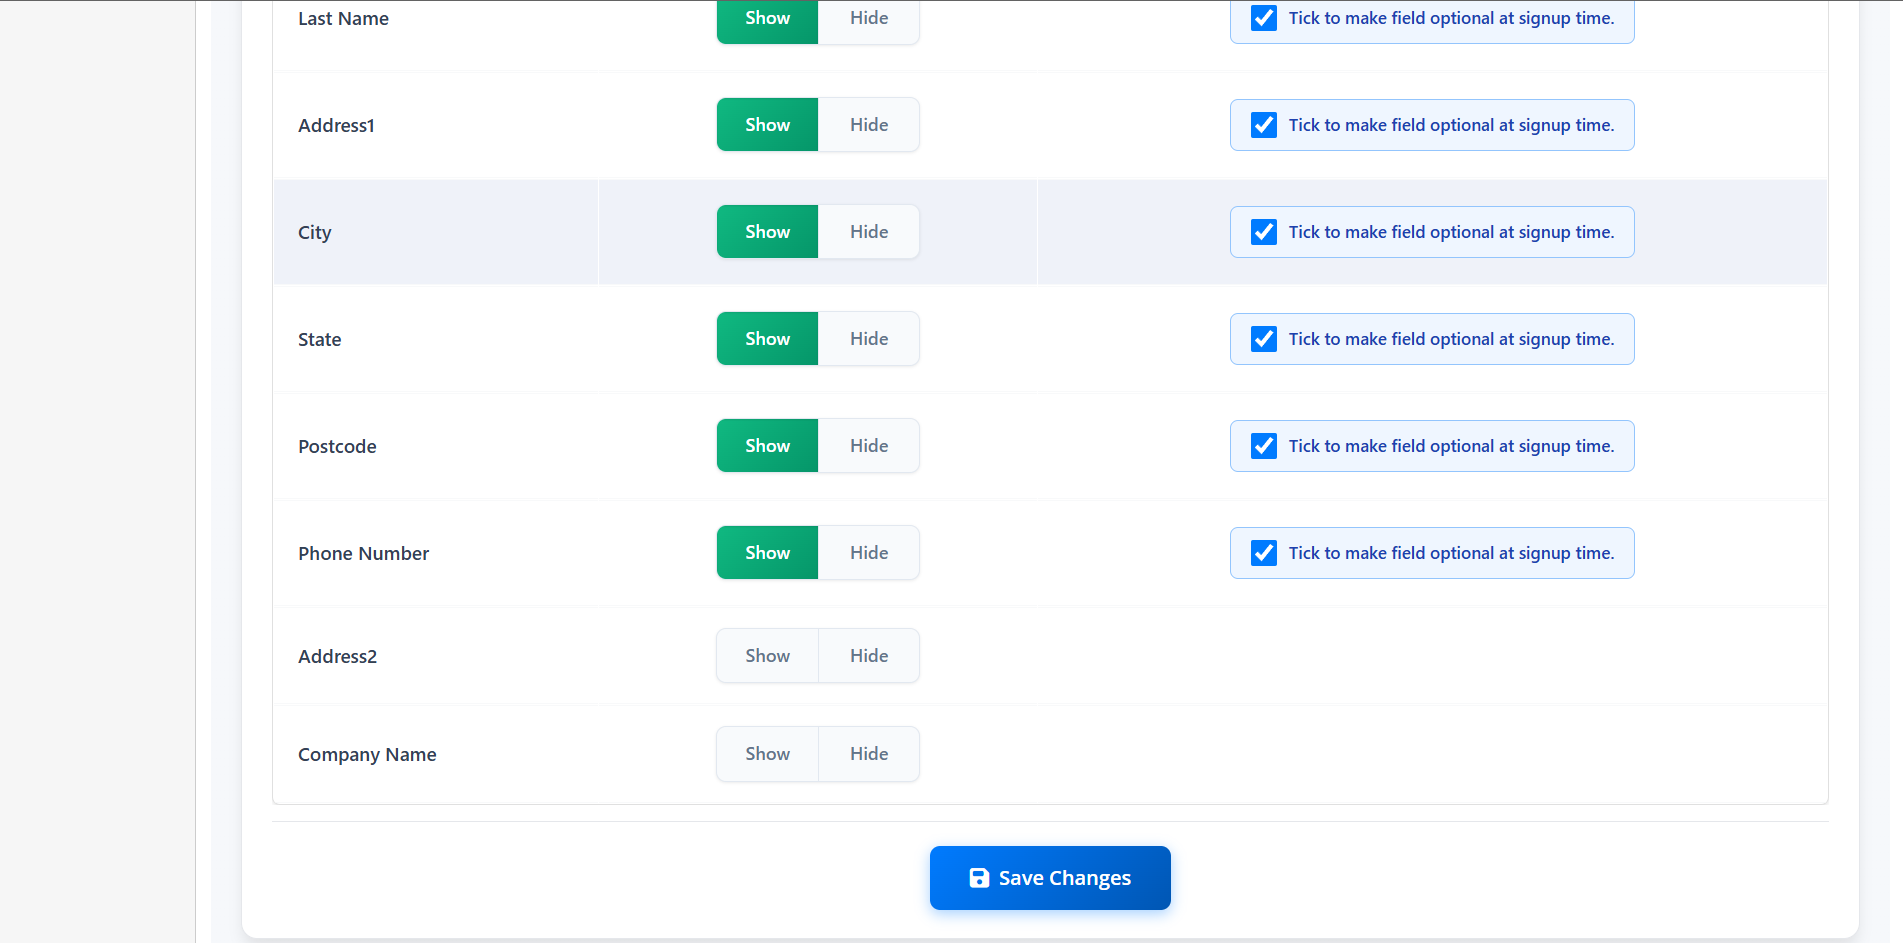Hide the Postcode field
This screenshot has width=1903, height=943.
(868, 445)
